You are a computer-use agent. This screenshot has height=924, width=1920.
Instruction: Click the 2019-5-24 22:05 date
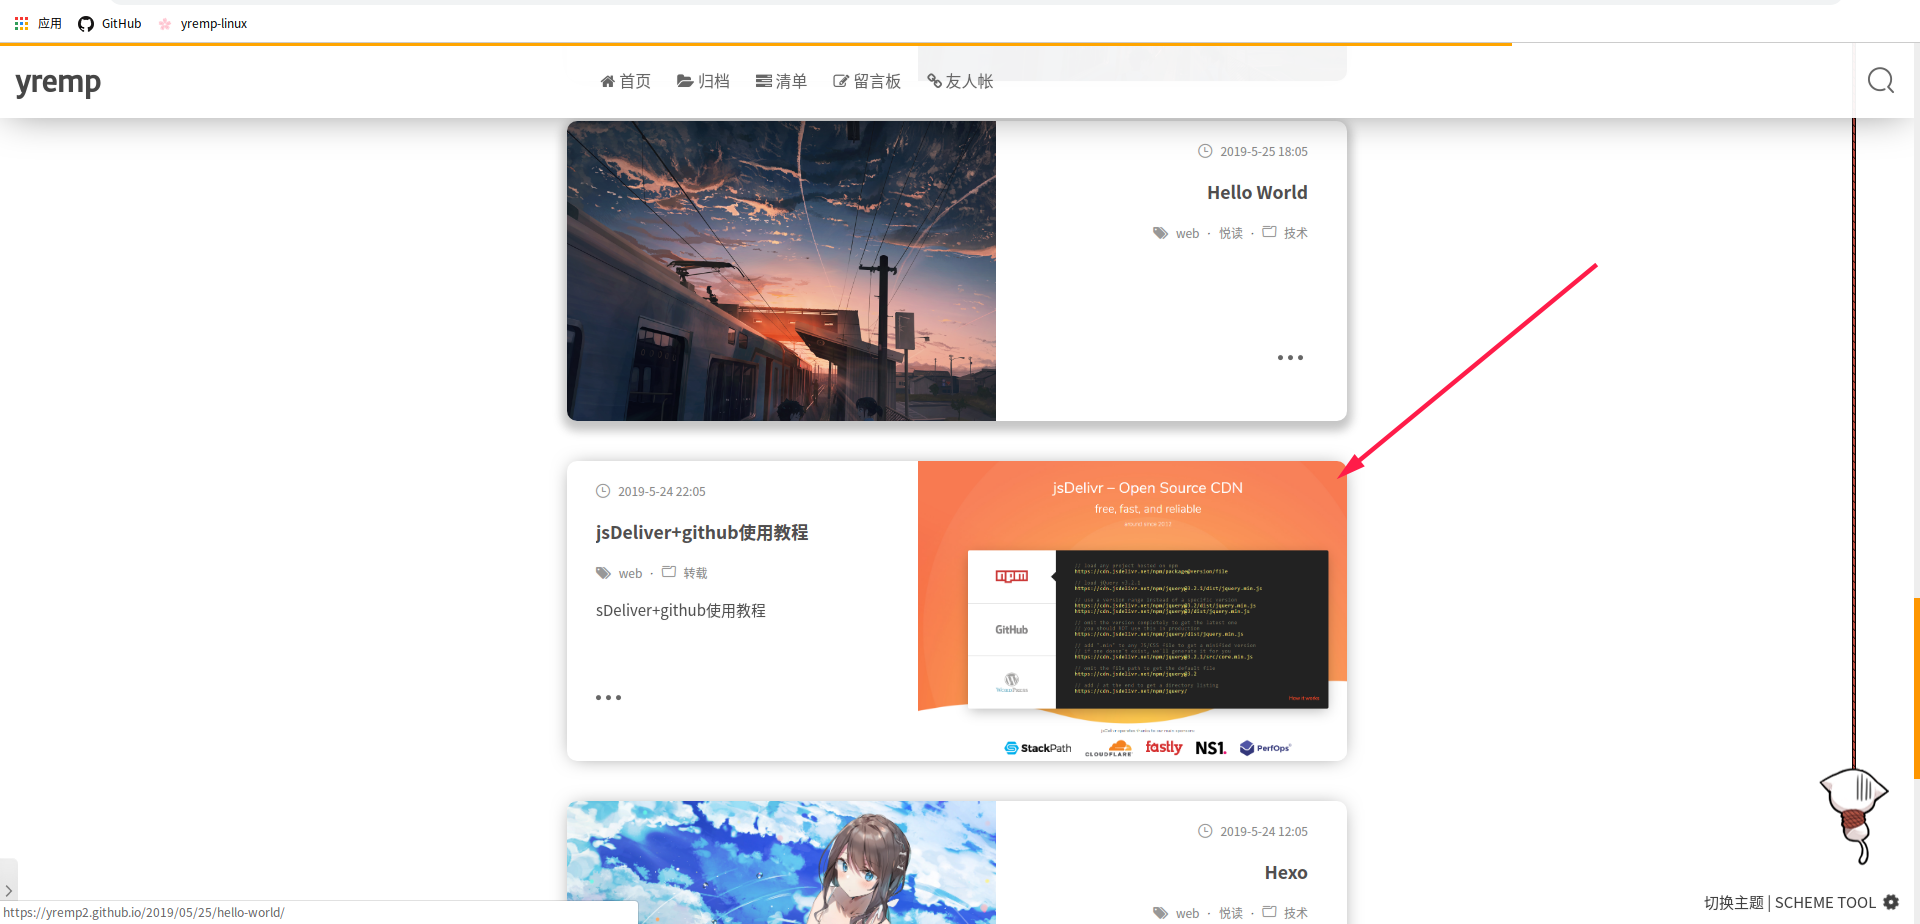662,492
